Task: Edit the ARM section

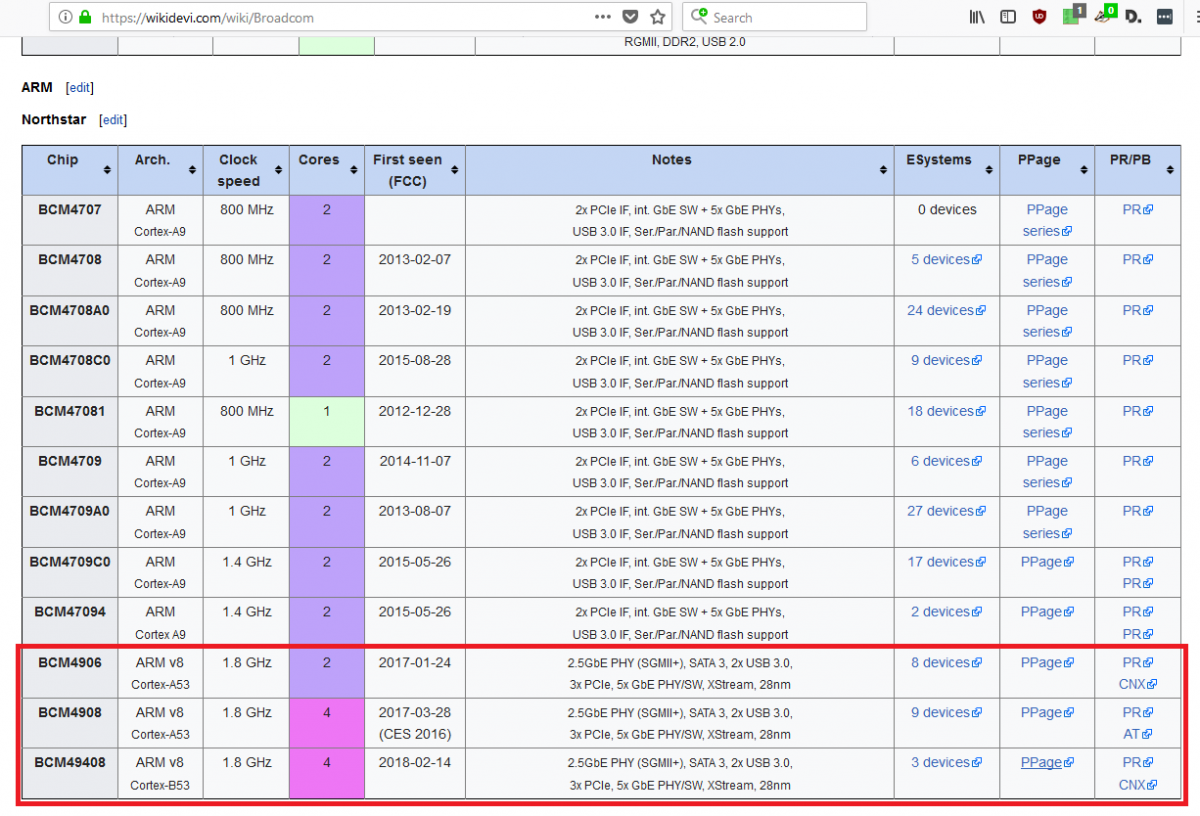Action: [80, 88]
